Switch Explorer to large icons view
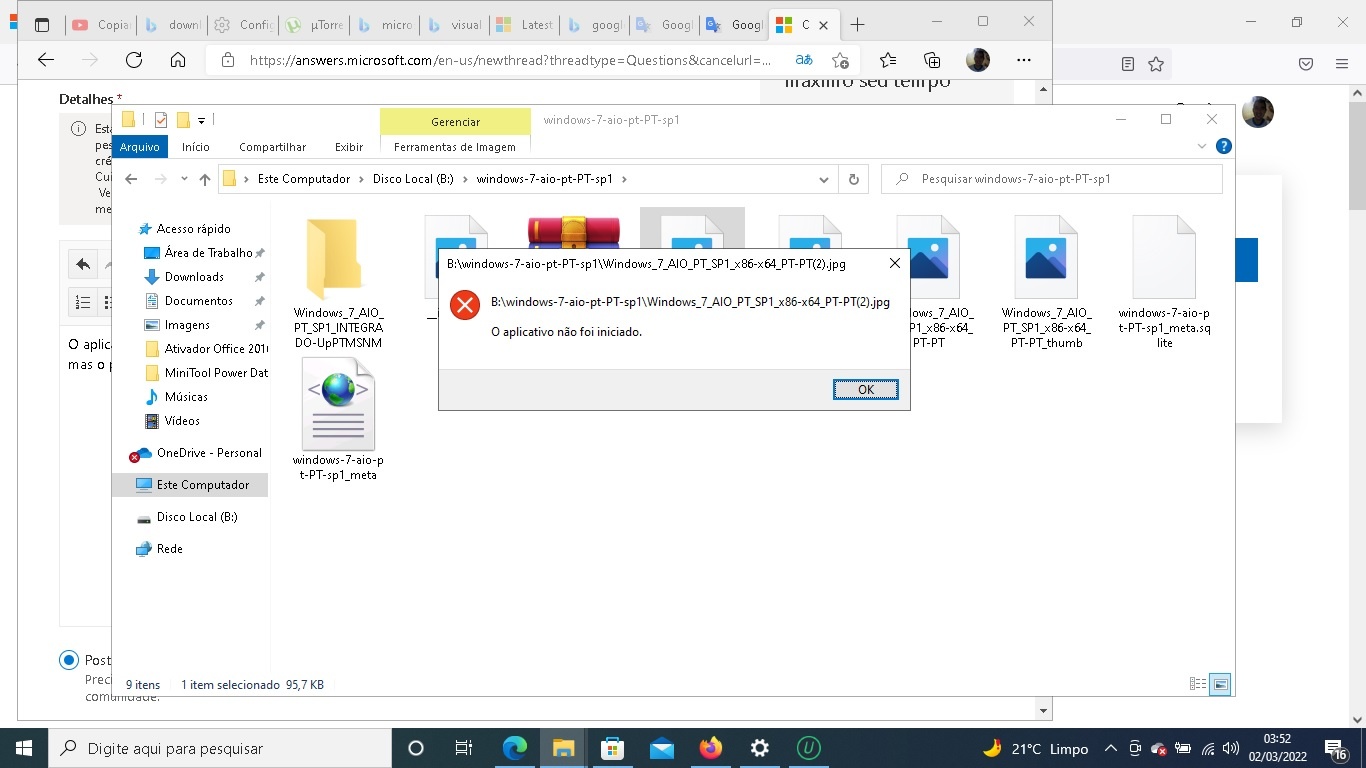Image resolution: width=1366 pixels, height=768 pixels. (x=1220, y=685)
